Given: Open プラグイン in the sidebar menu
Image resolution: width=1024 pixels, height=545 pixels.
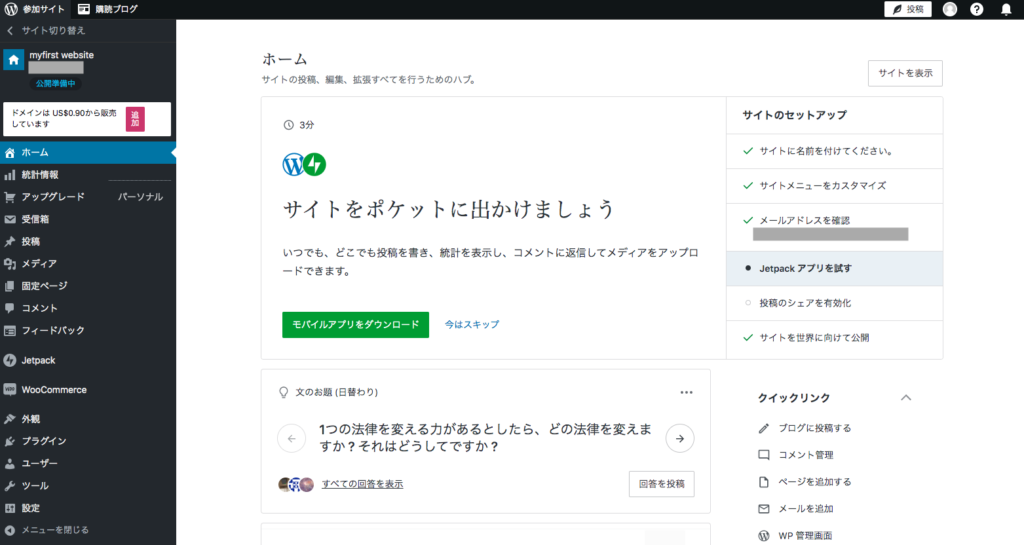Looking at the screenshot, I should 44,441.
